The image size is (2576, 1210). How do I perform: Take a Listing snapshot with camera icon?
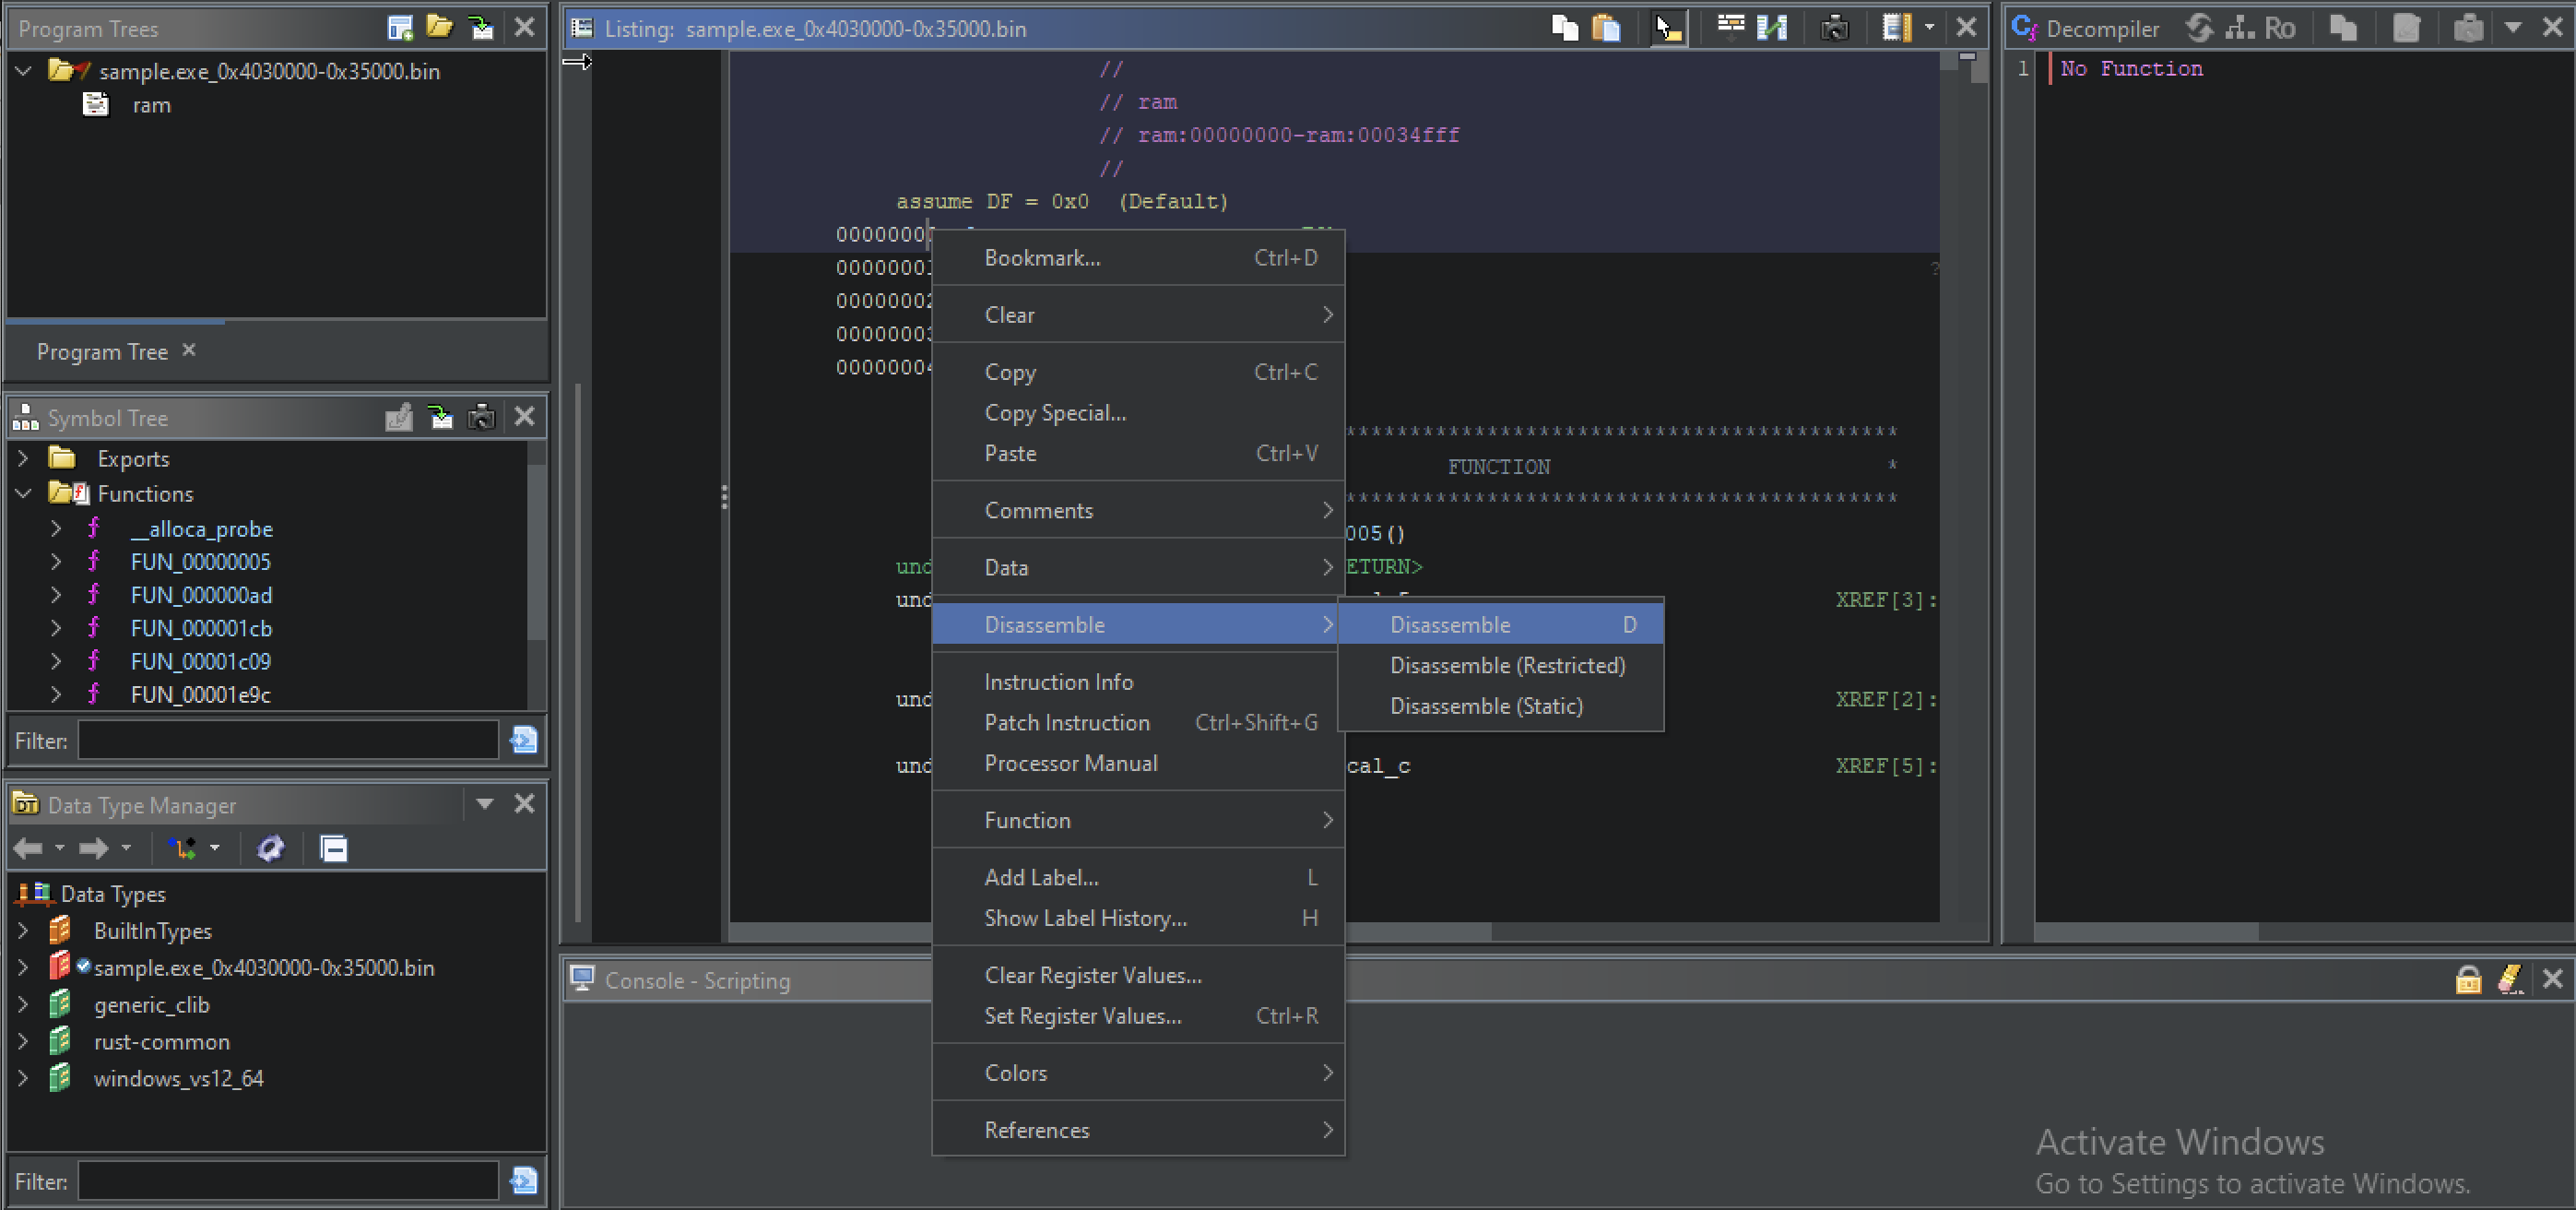pos(1834,27)
